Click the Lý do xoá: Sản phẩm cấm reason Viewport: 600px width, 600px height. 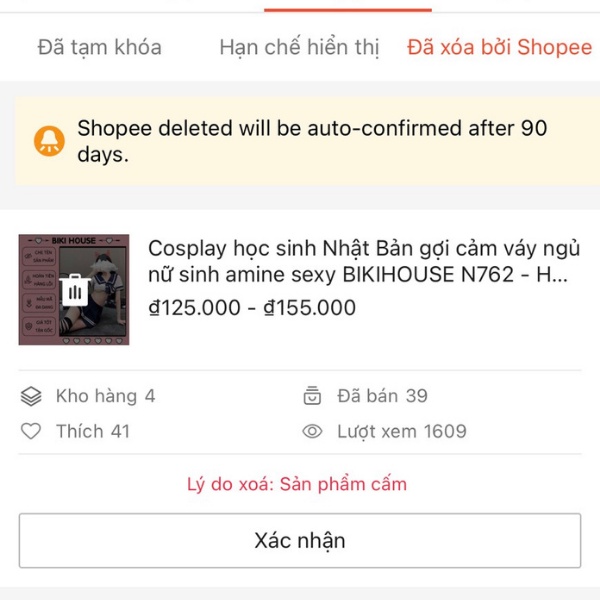click(297, 484)
